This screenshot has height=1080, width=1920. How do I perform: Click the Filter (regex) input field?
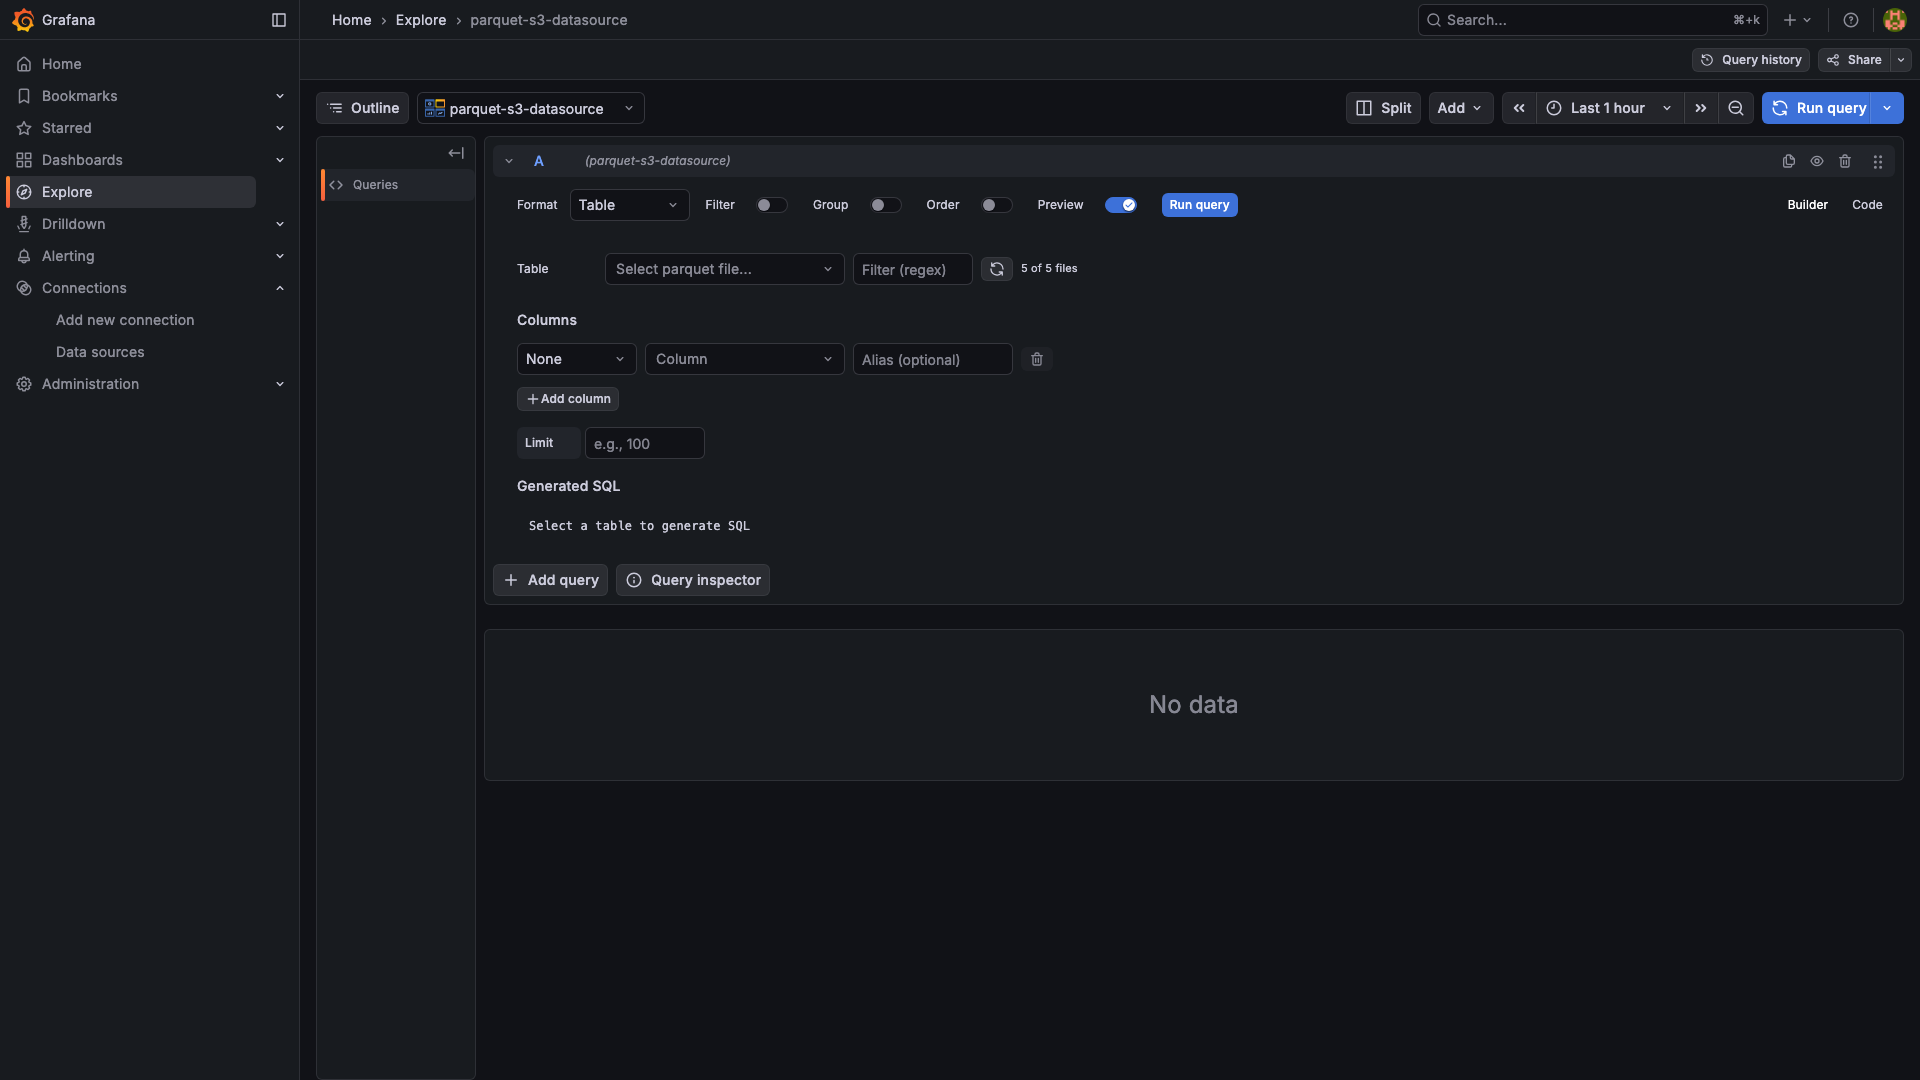click(912, 269)
